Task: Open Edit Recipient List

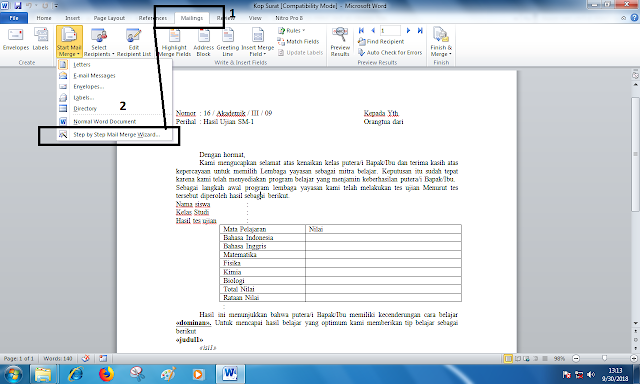Action: pyautogui.click(x=134, y=42)
